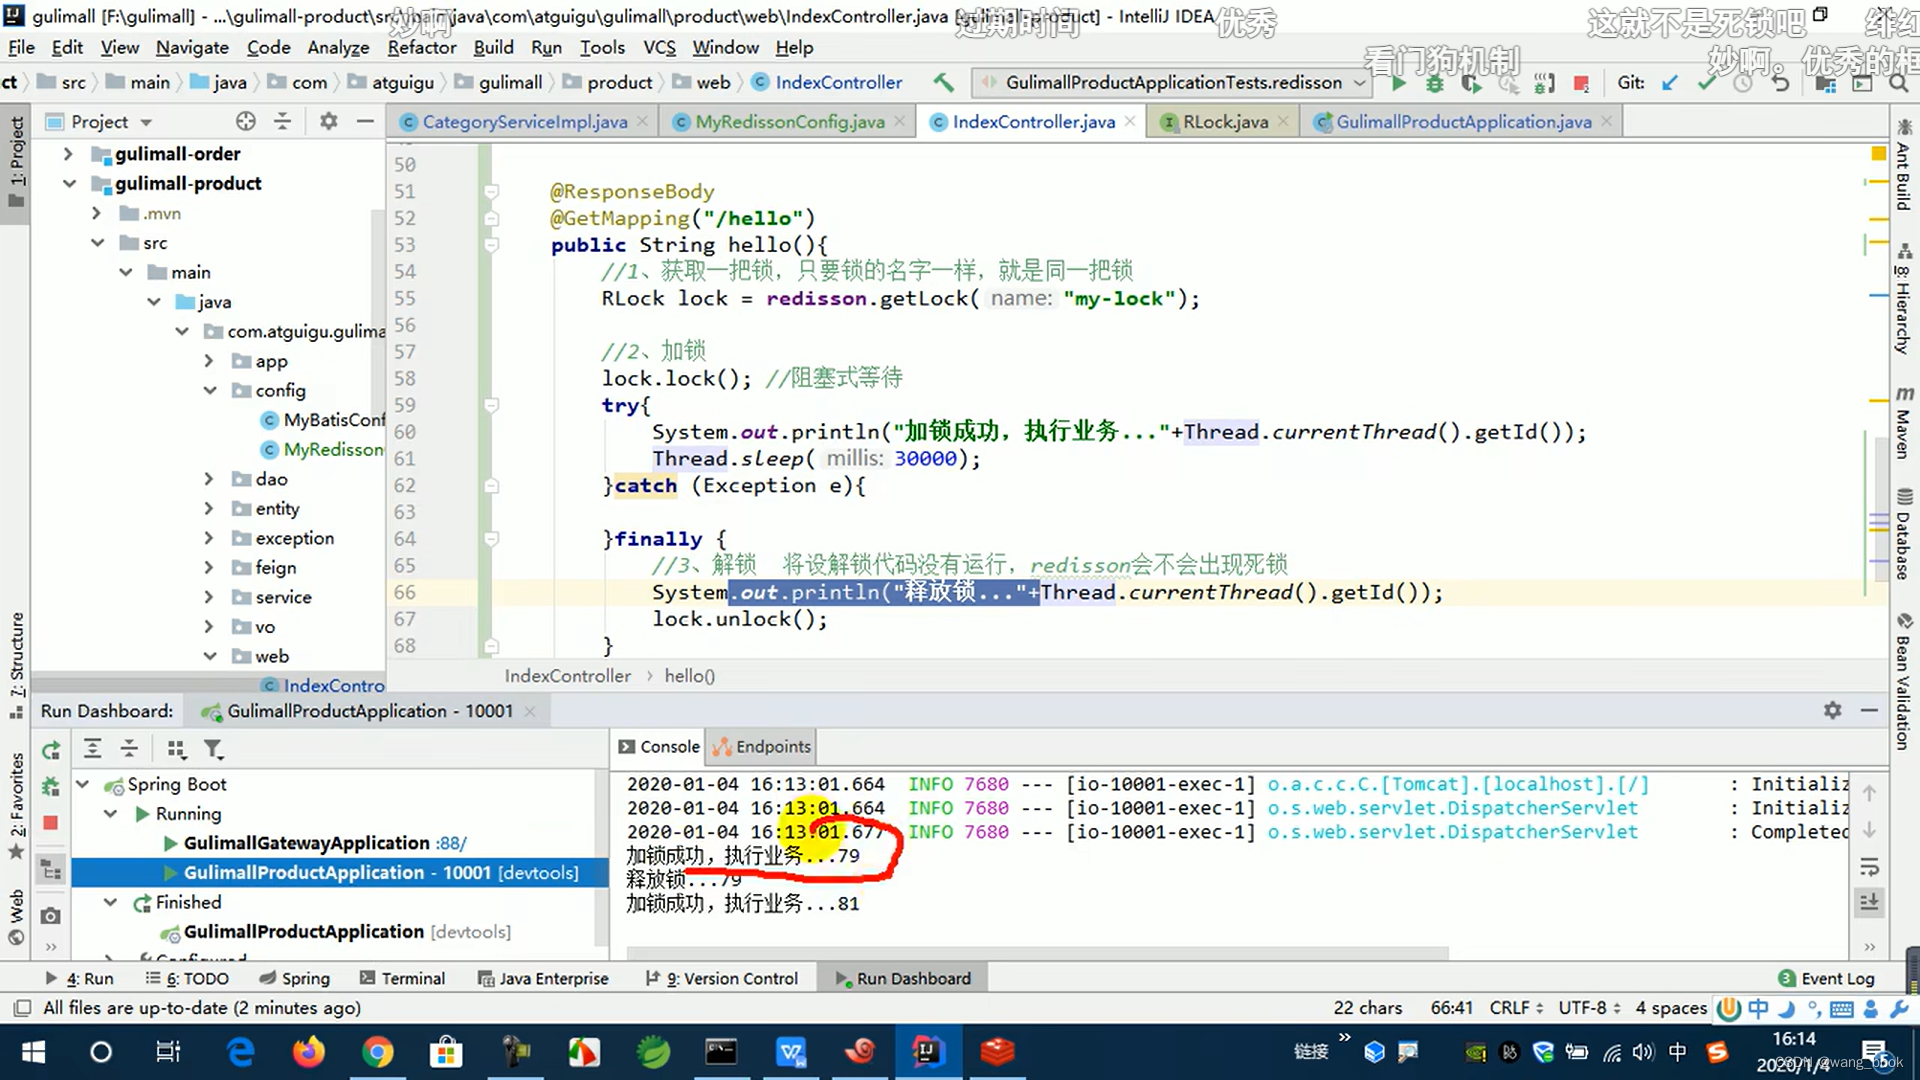Collapse the Spring Boot node in dashboard

83,784
